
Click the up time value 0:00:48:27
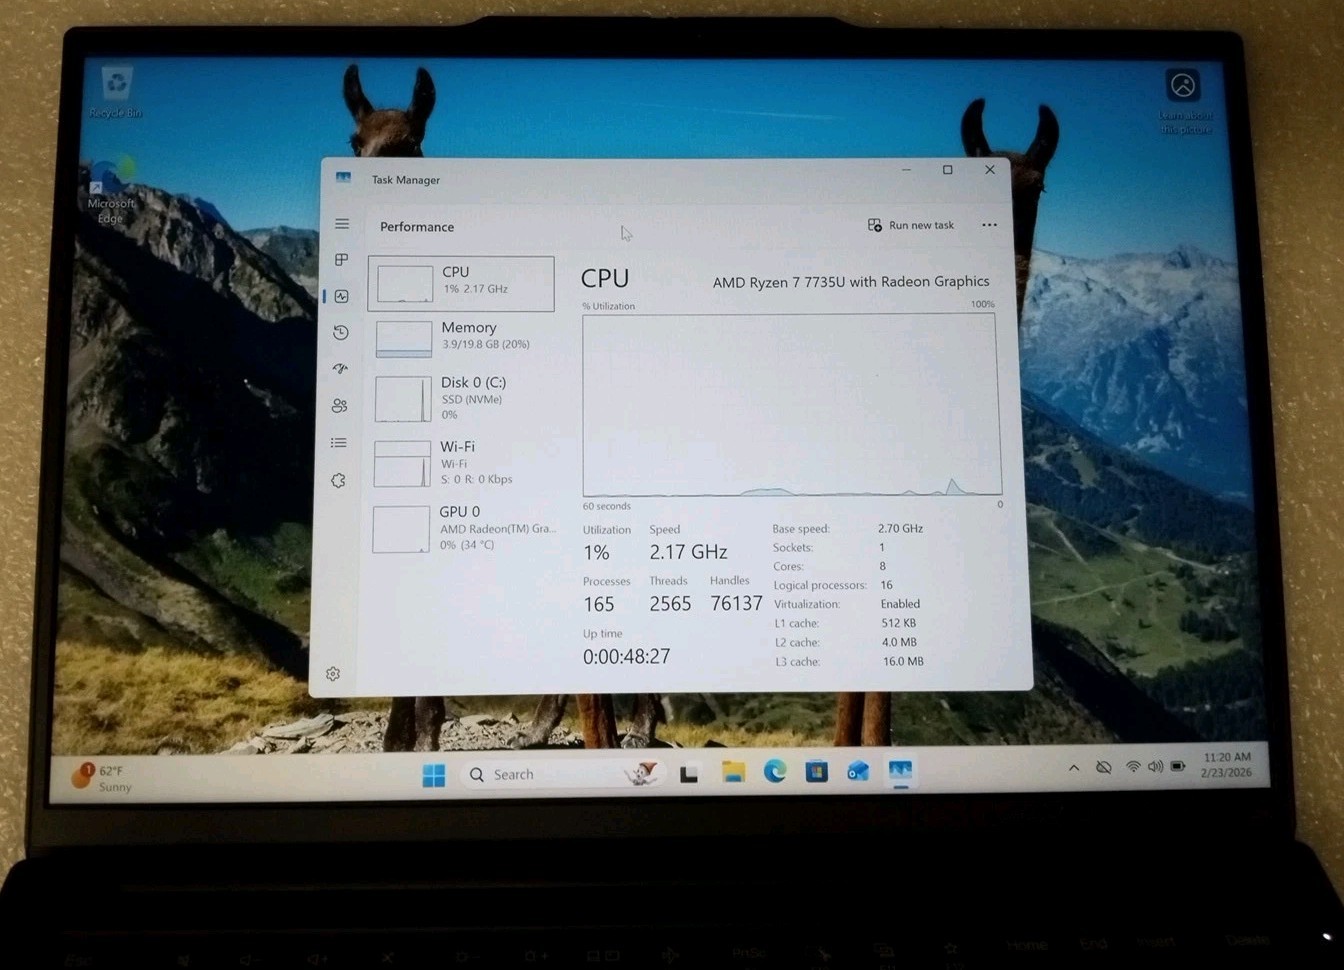[x=626, y=657]
